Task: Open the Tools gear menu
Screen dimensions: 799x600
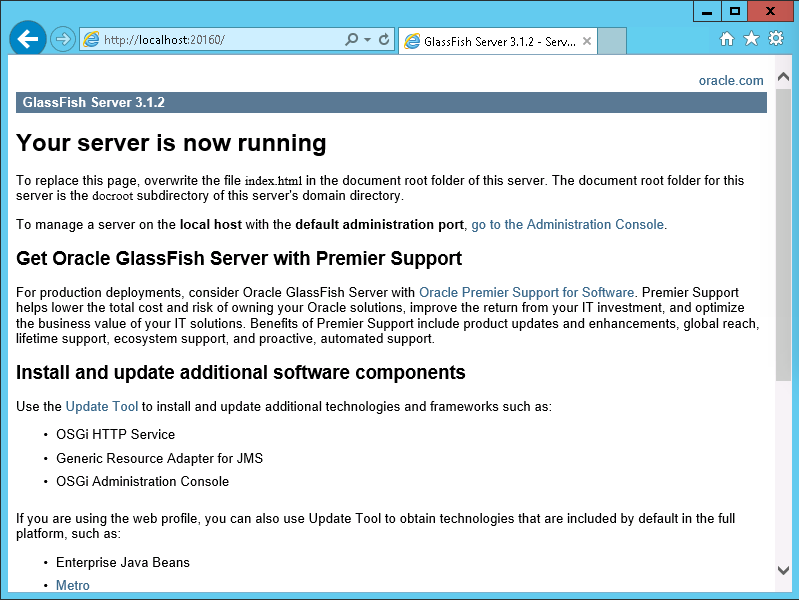Action: [775, 39]
